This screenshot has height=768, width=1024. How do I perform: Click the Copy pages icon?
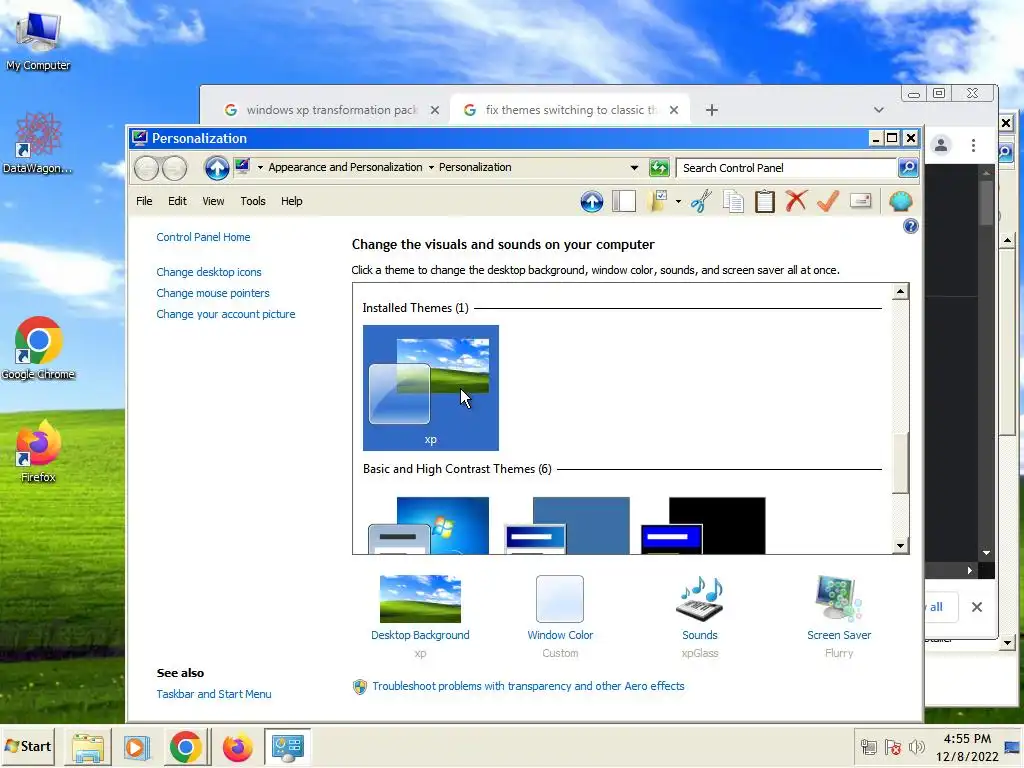coord(733,201)
